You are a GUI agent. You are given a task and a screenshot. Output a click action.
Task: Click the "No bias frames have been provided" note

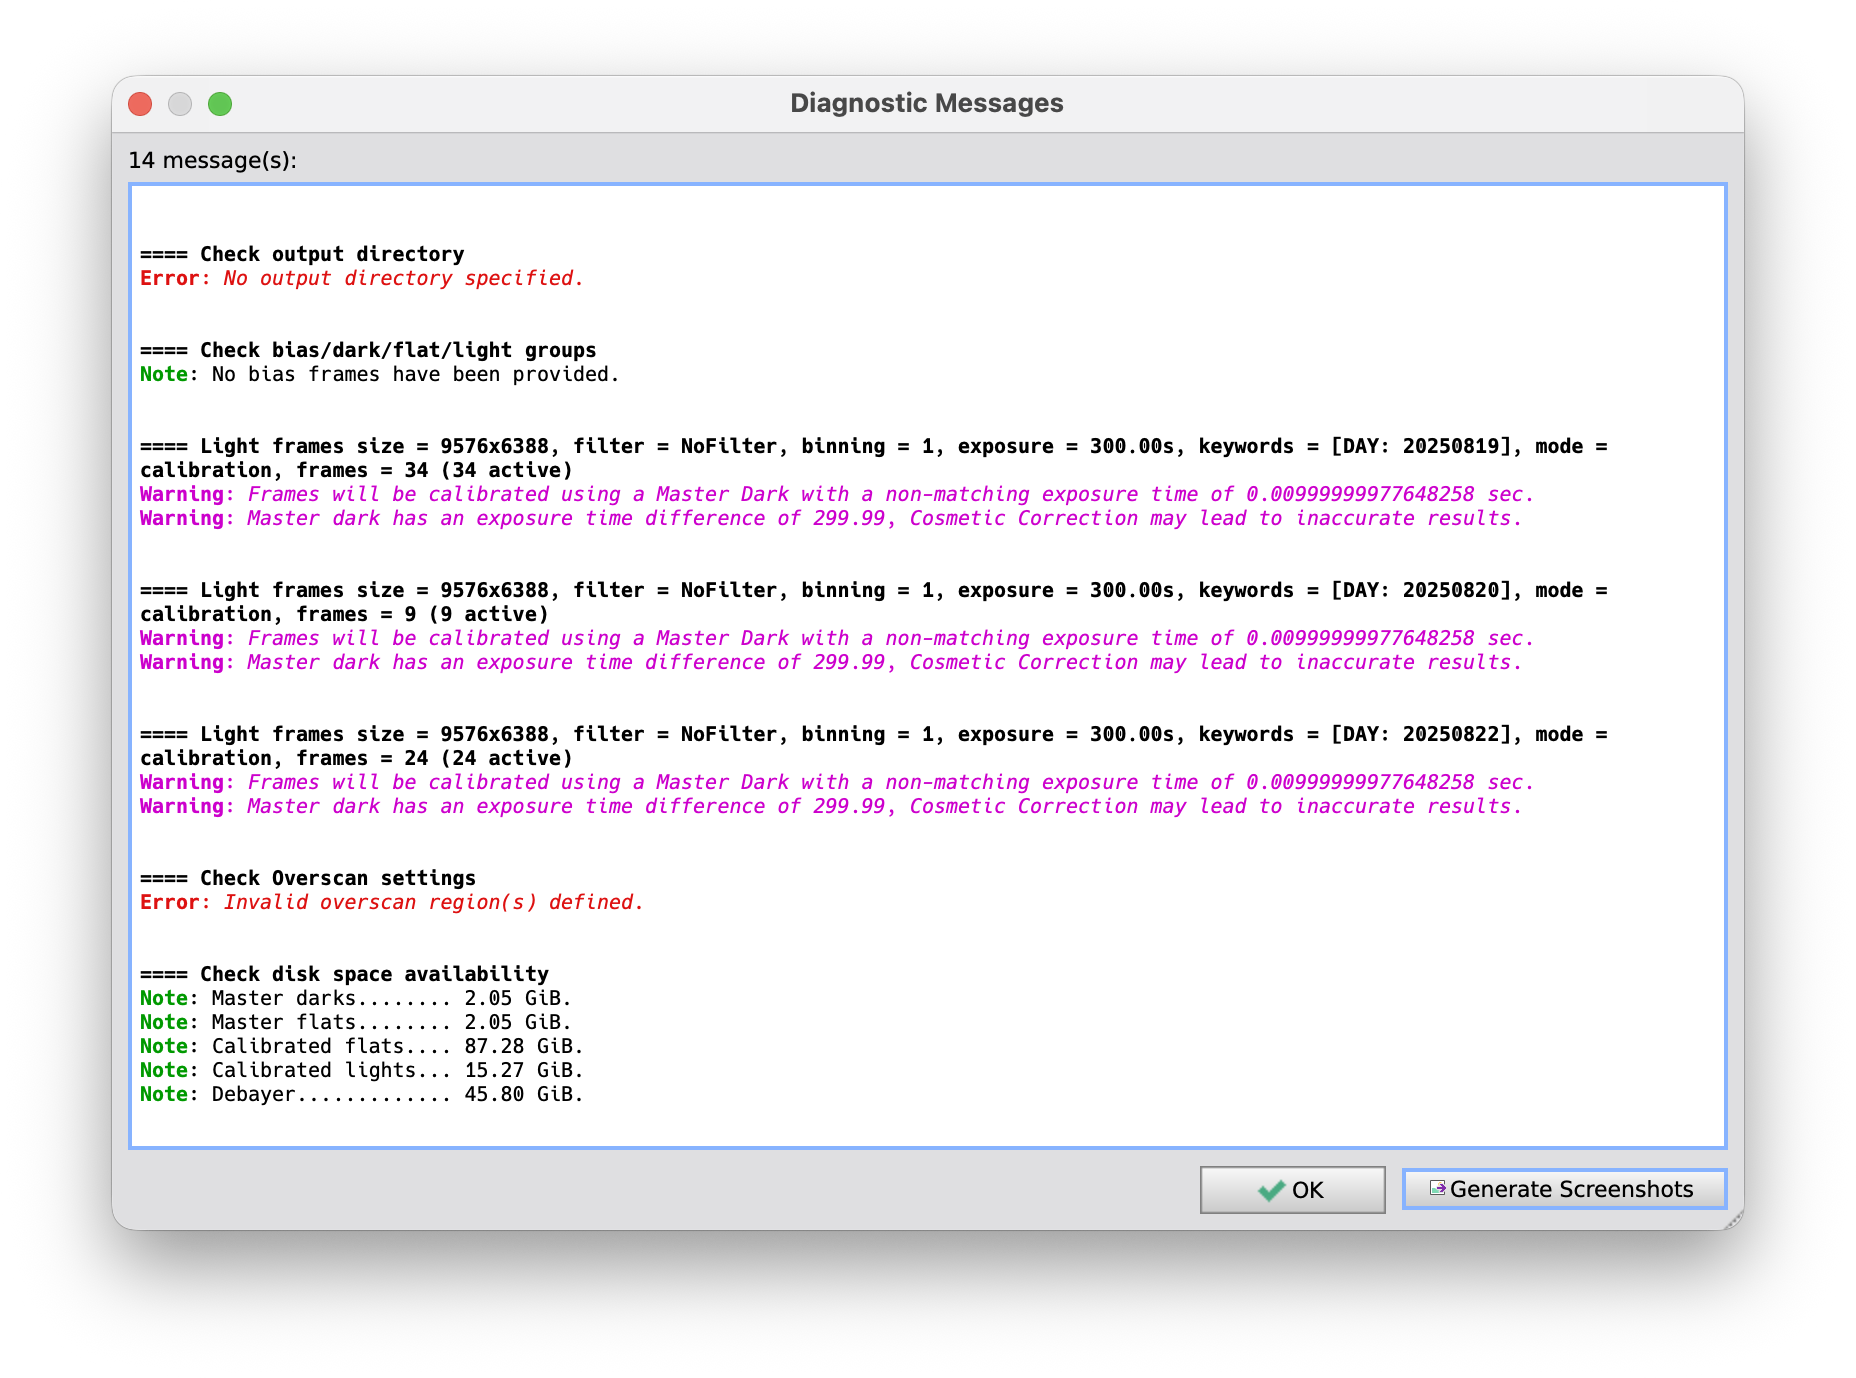pyautogui.click(x=379, y=374)
